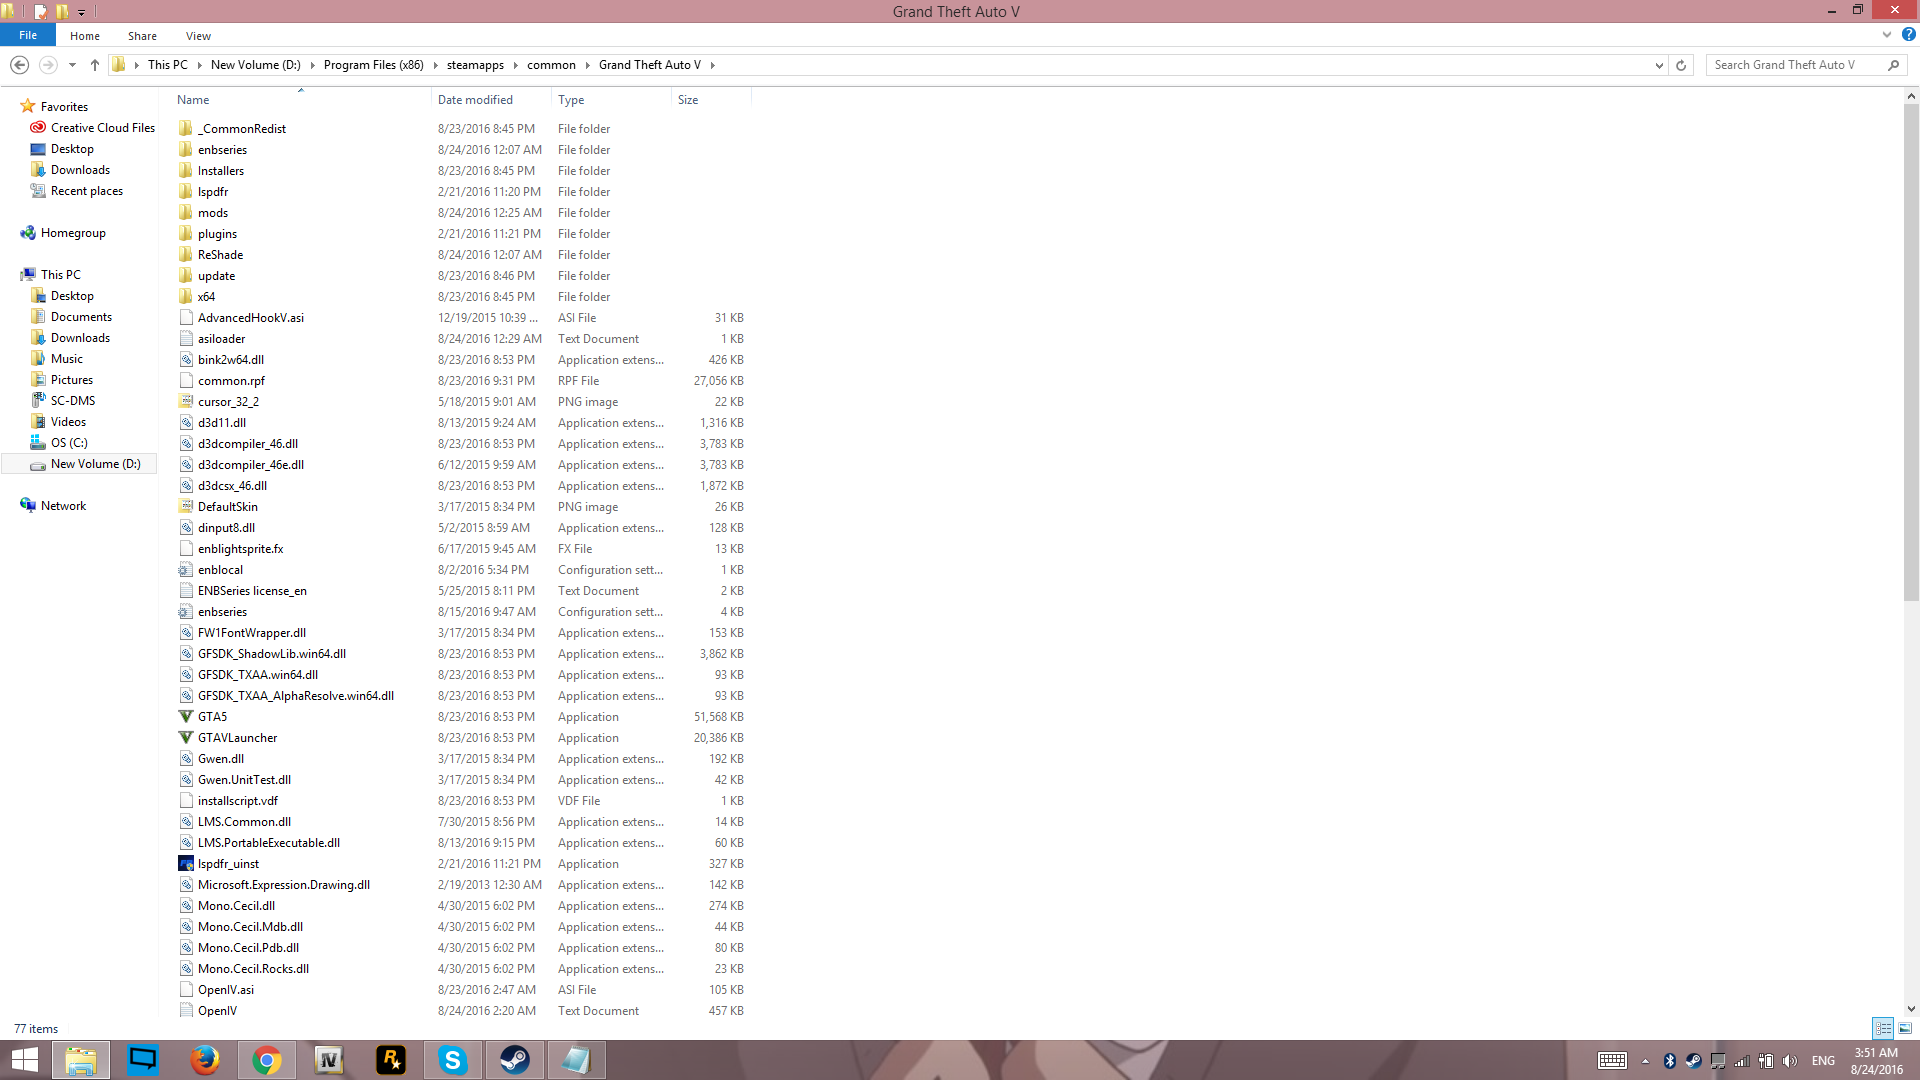This screenshot has height=1080, width=1920.
Task: Refresh the current folder view
Action: click(1681, 65)
